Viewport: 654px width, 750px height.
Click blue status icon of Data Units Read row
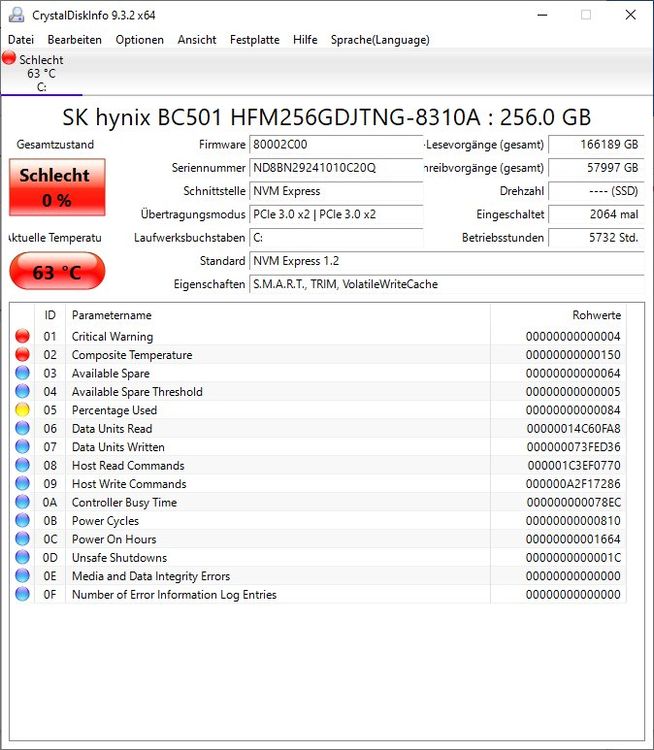[22, 428]
